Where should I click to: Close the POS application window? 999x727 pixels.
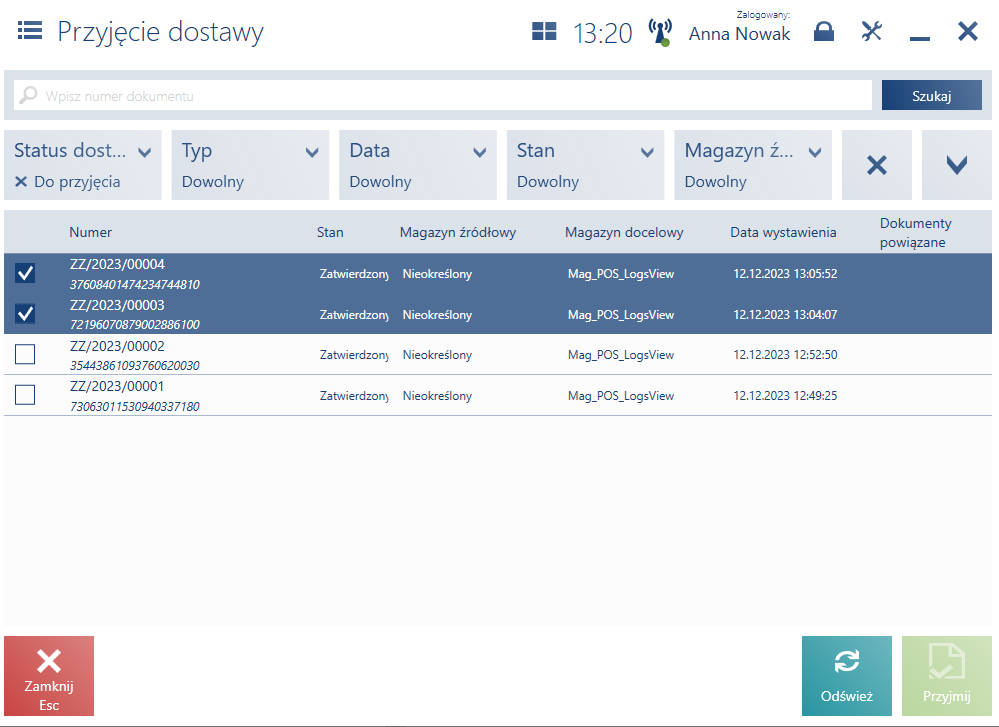(x=967, y=31)
